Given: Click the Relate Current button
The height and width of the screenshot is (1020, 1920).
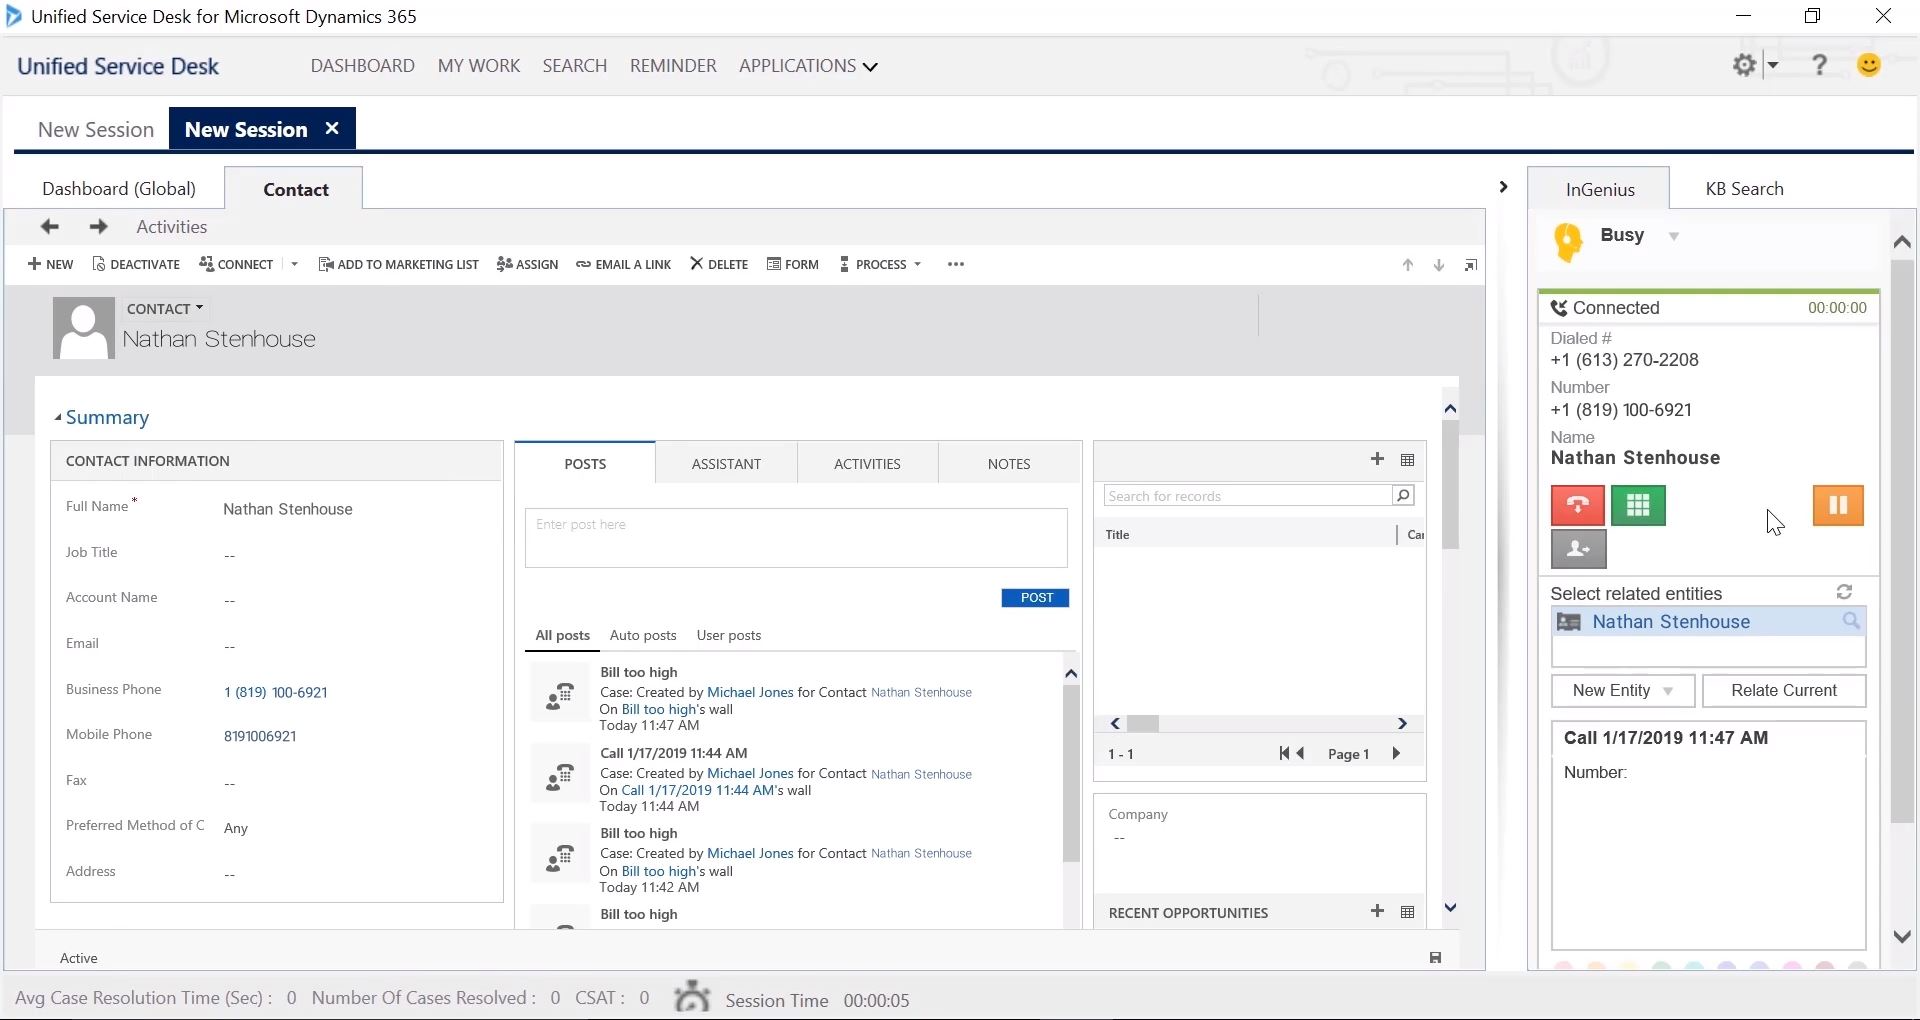Looking at the screenshot, I should point(1784,690).
